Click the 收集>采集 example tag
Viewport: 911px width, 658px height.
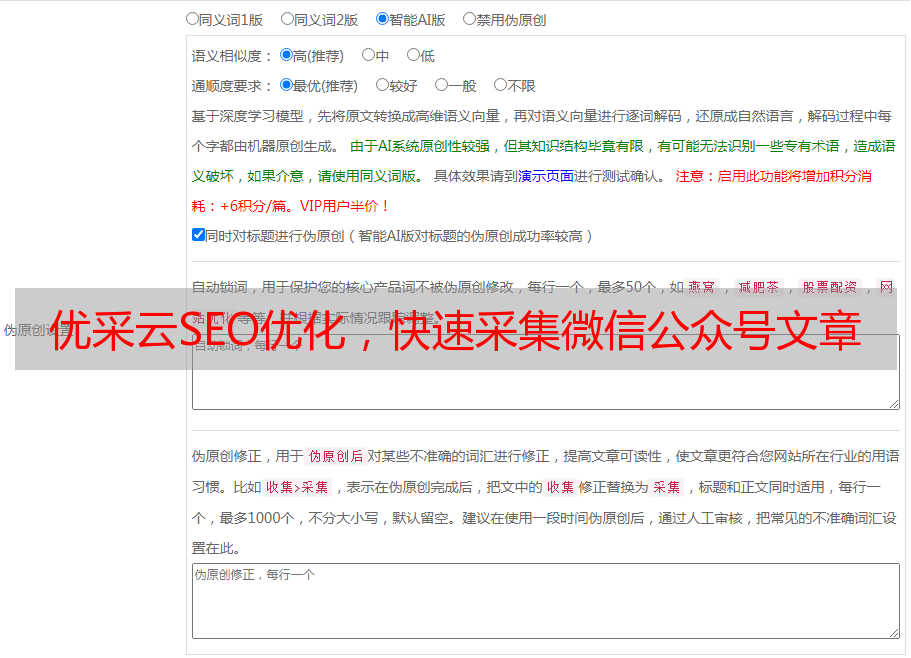click(x=297, y=487)
